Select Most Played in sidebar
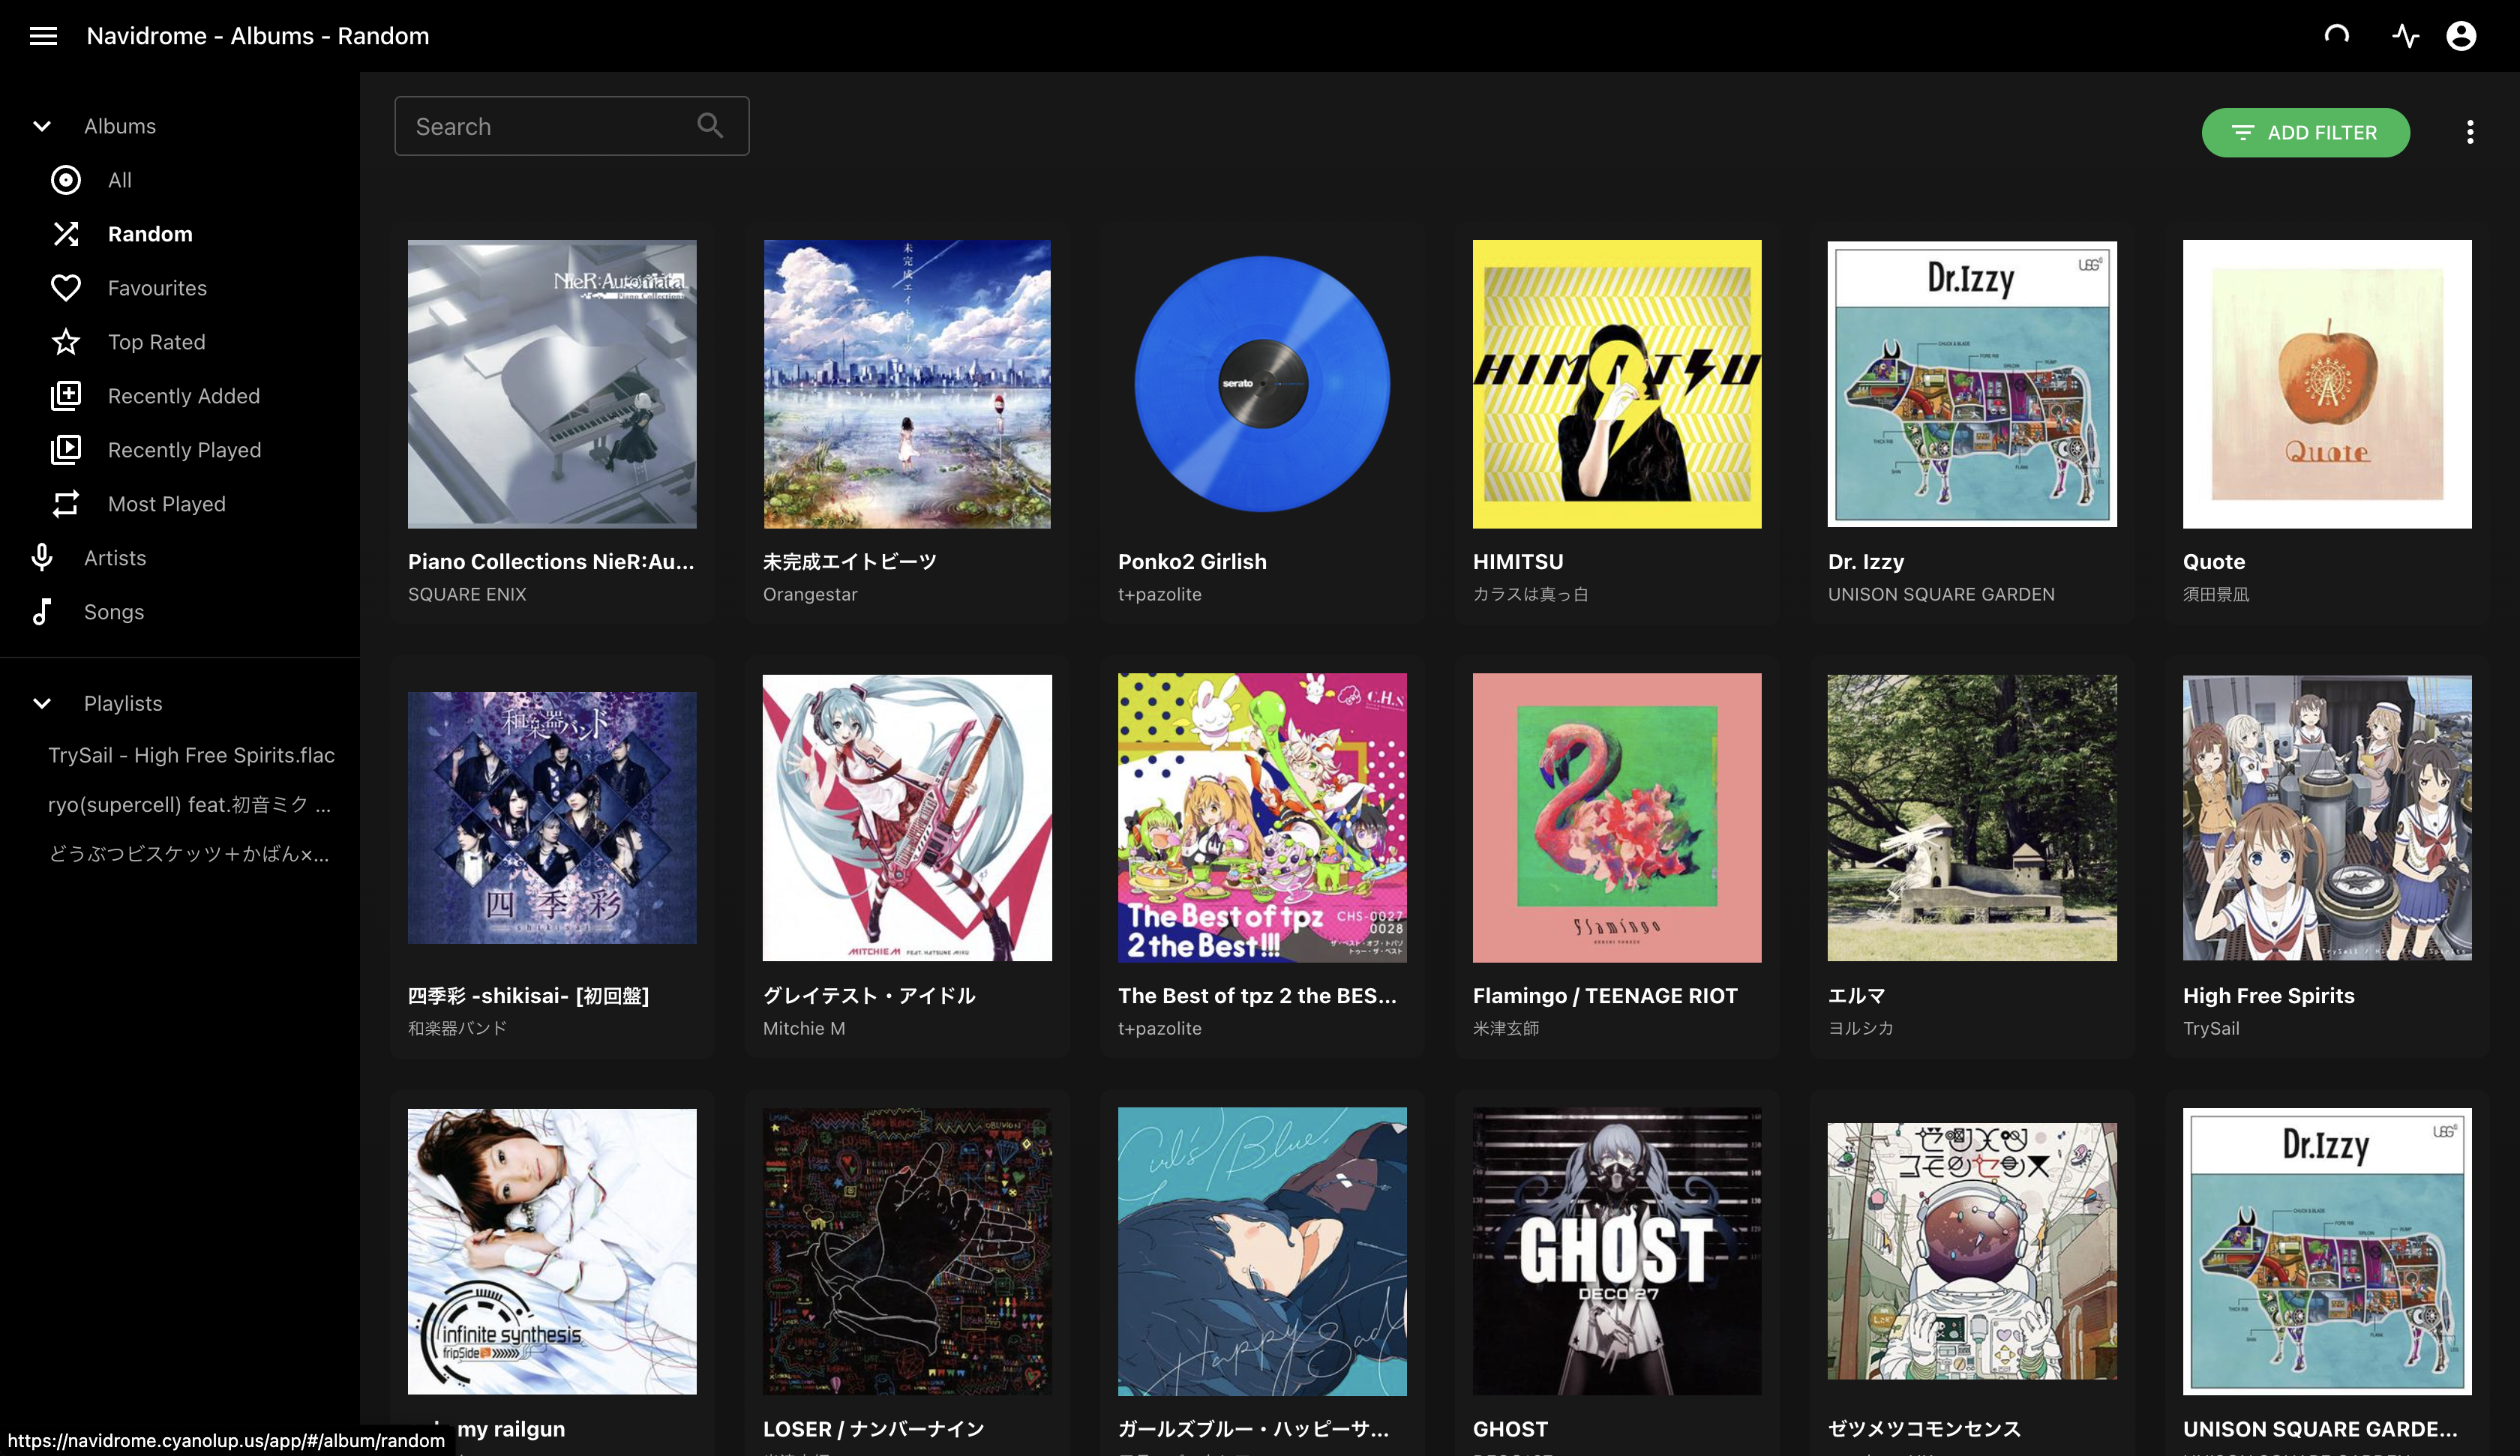This screenshot has width=2520, height=1456. pyautogui.click(x=167, y=504)
